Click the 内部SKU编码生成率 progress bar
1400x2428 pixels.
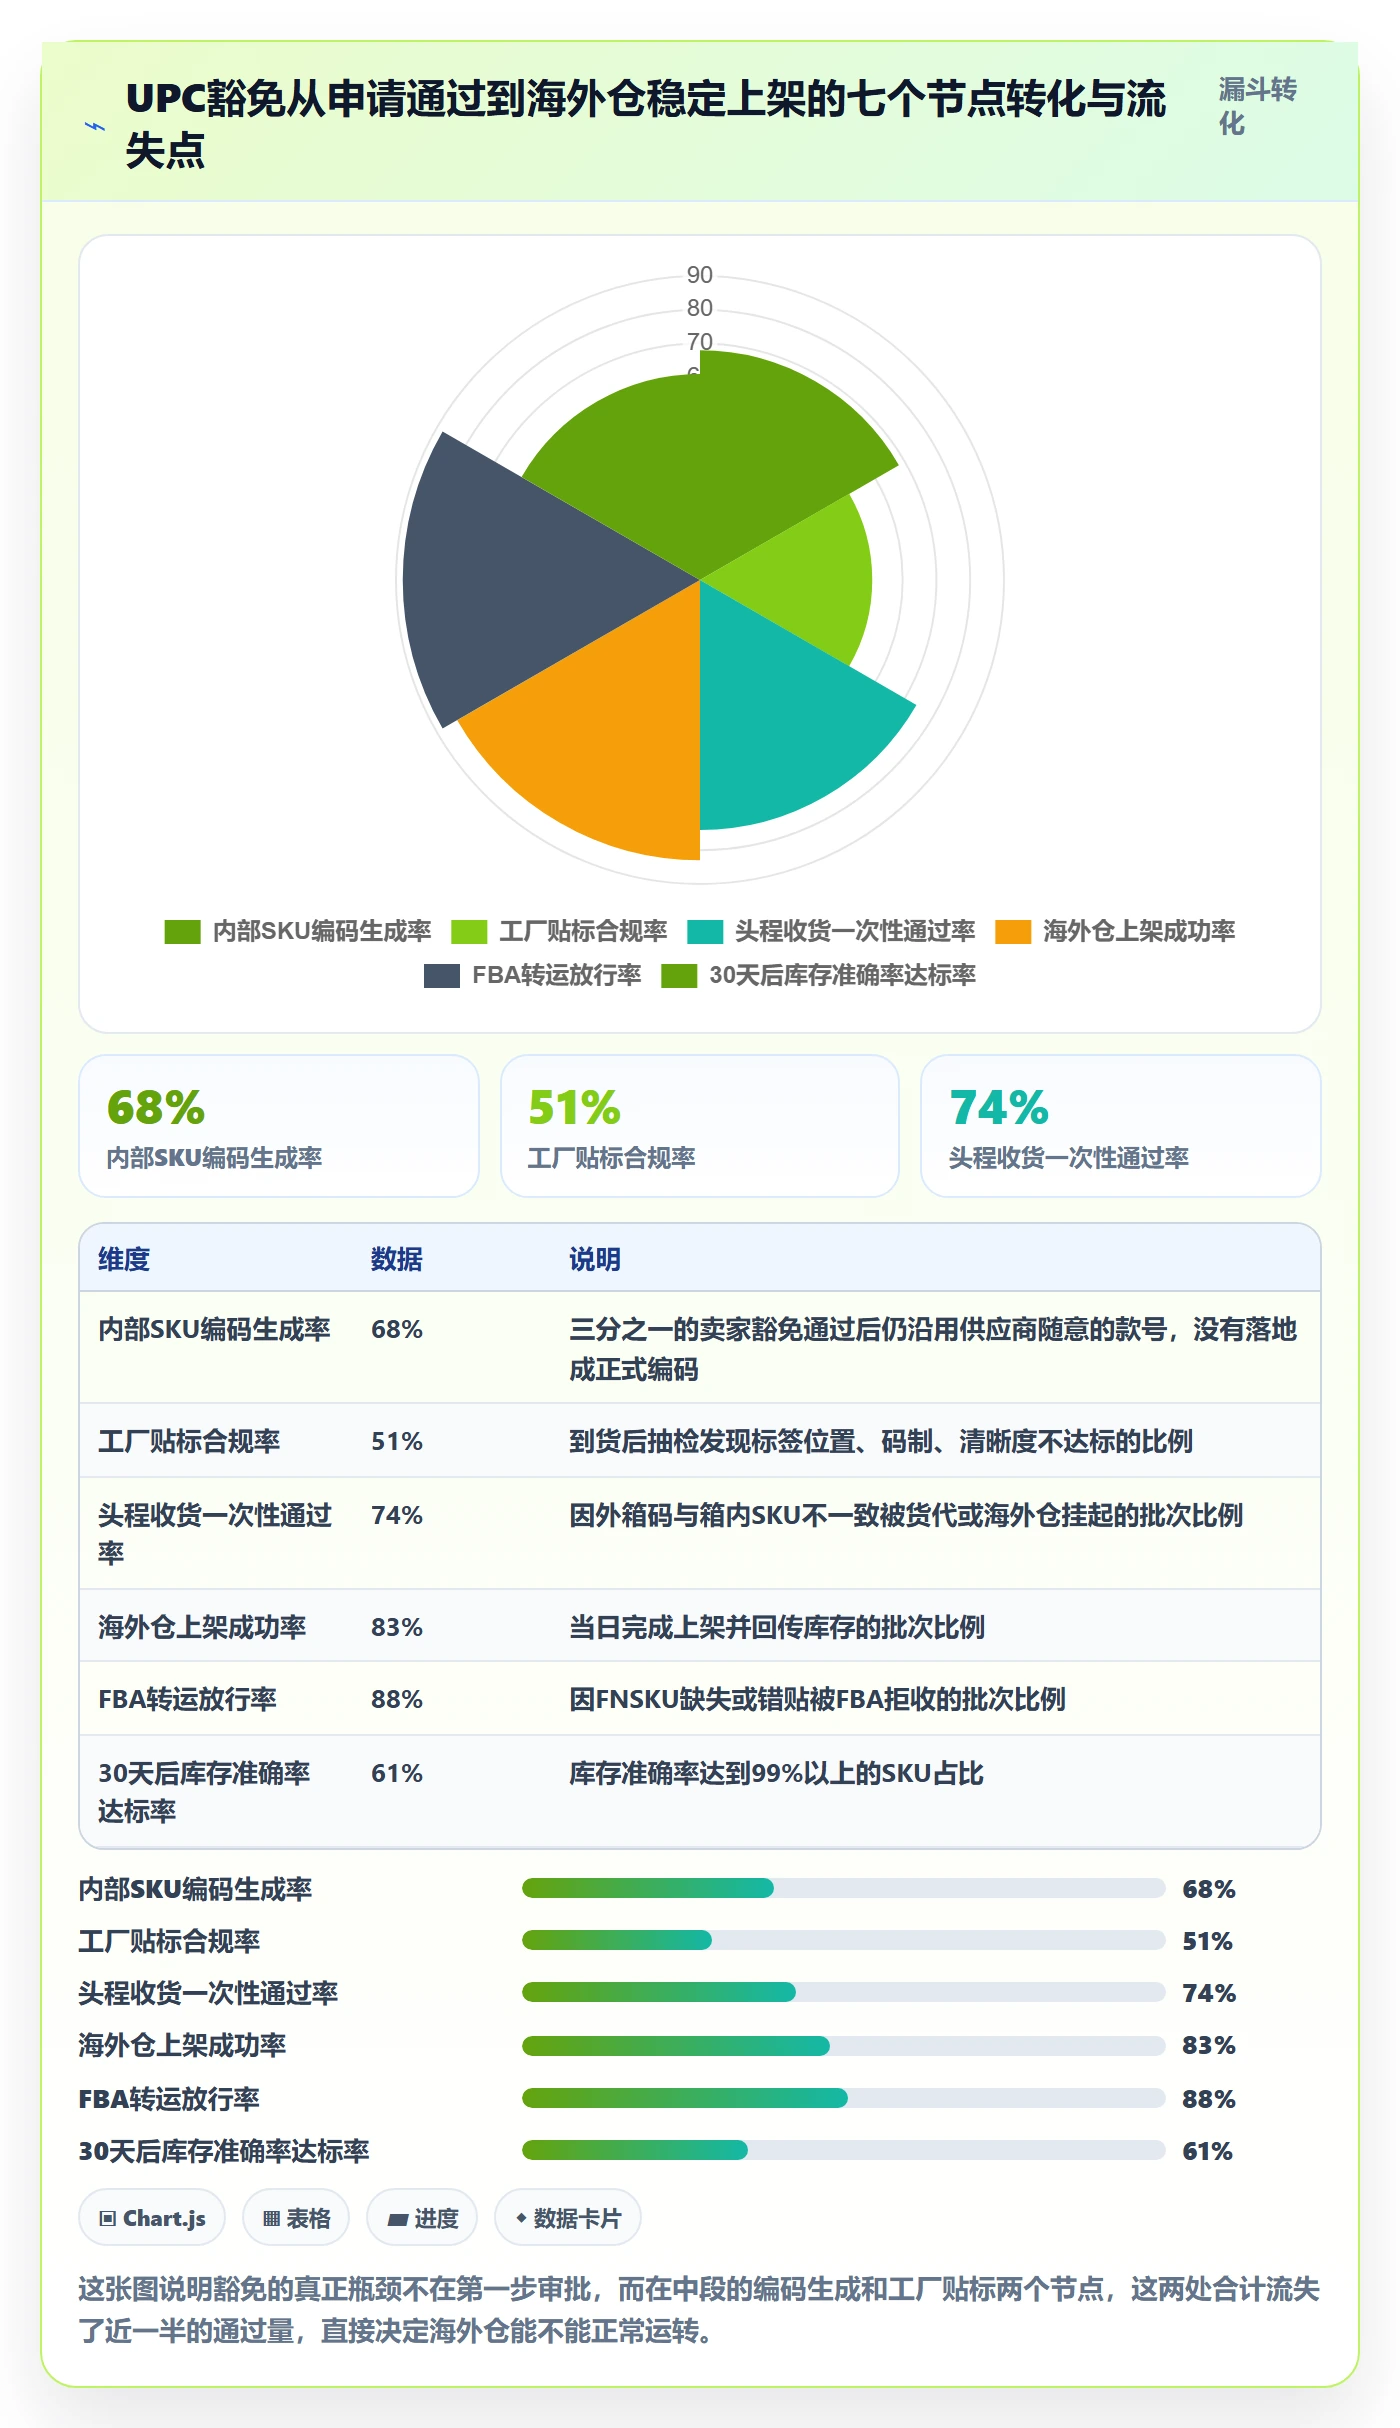[x=844, y=1888]
